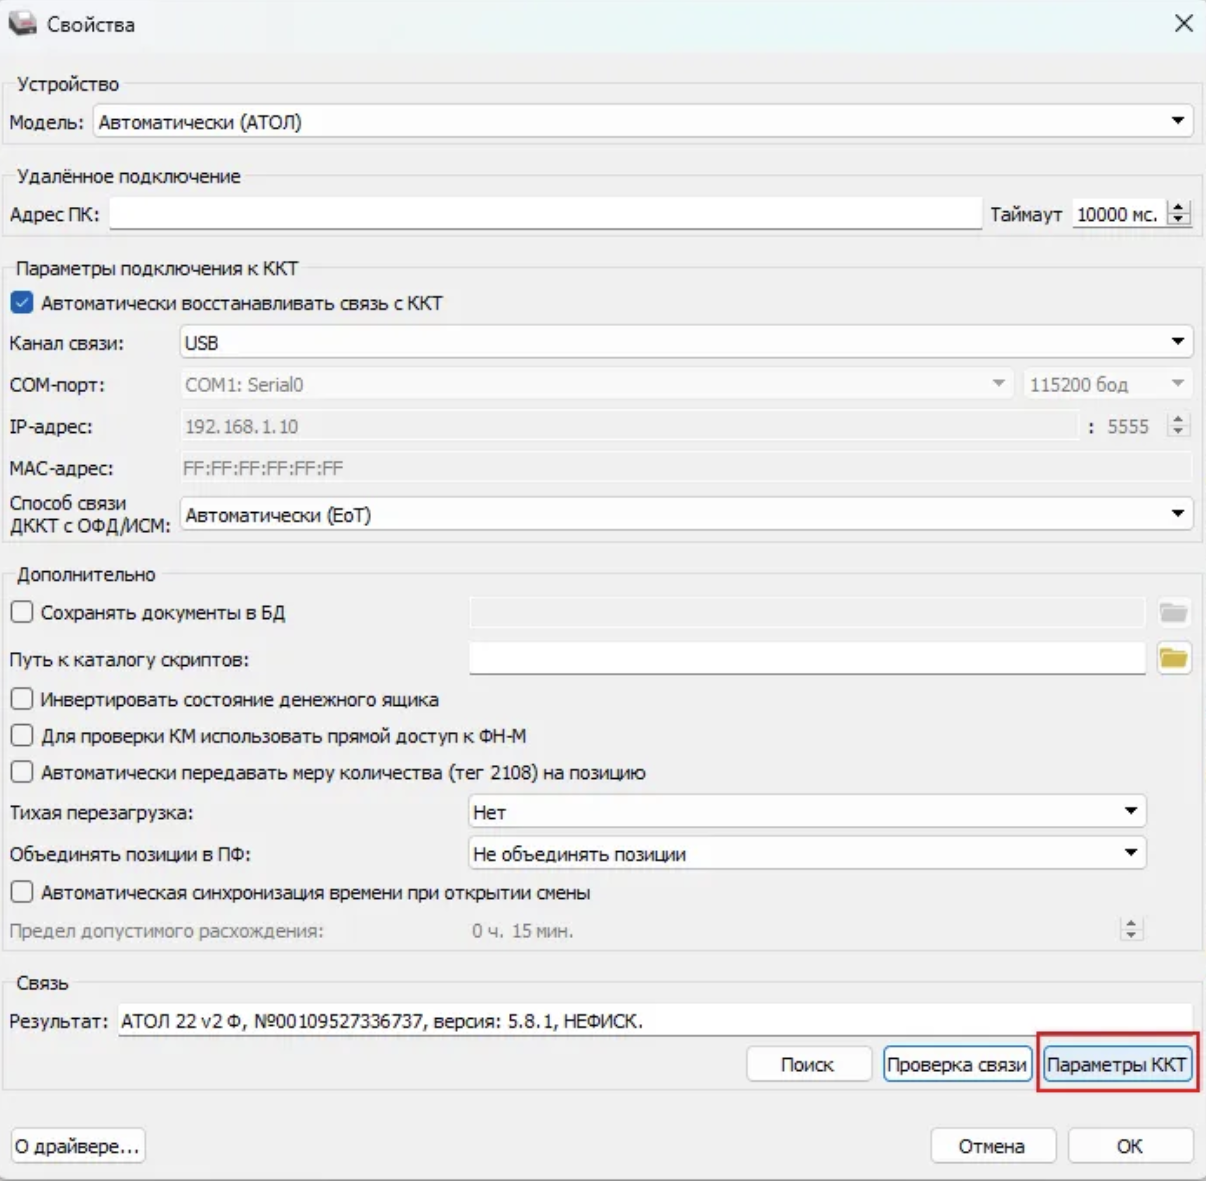The width and height of the screenshot is (1206, 1184).
Task: Disable automatic KKT connection restore checkbox
Action: tap(22, 303)
